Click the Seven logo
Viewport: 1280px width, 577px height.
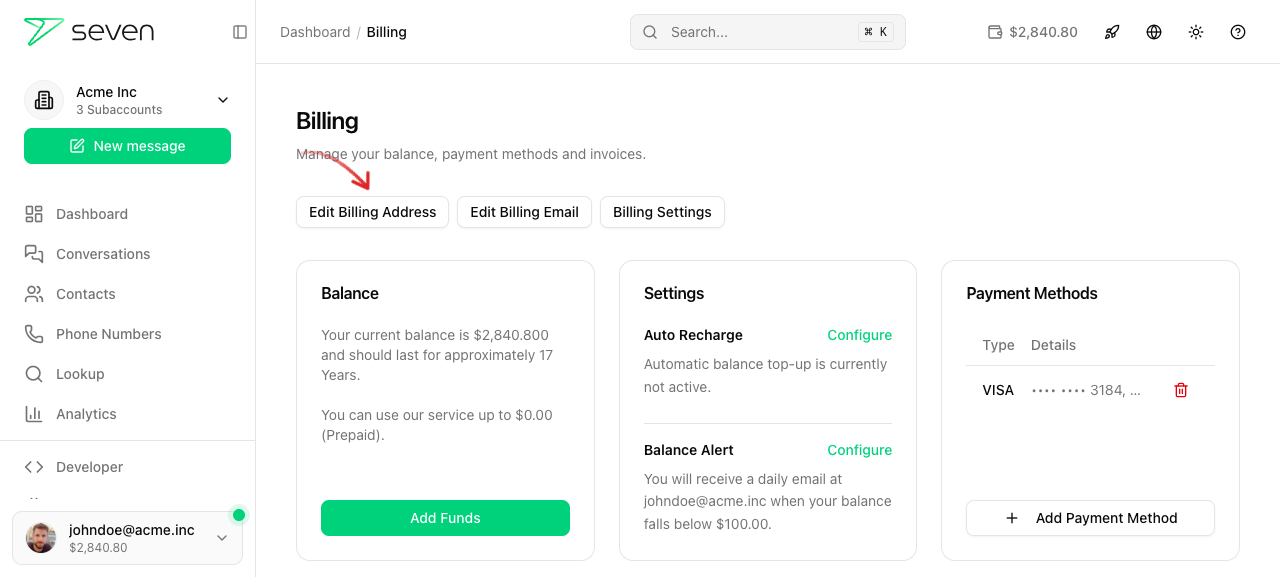(89, 32)
